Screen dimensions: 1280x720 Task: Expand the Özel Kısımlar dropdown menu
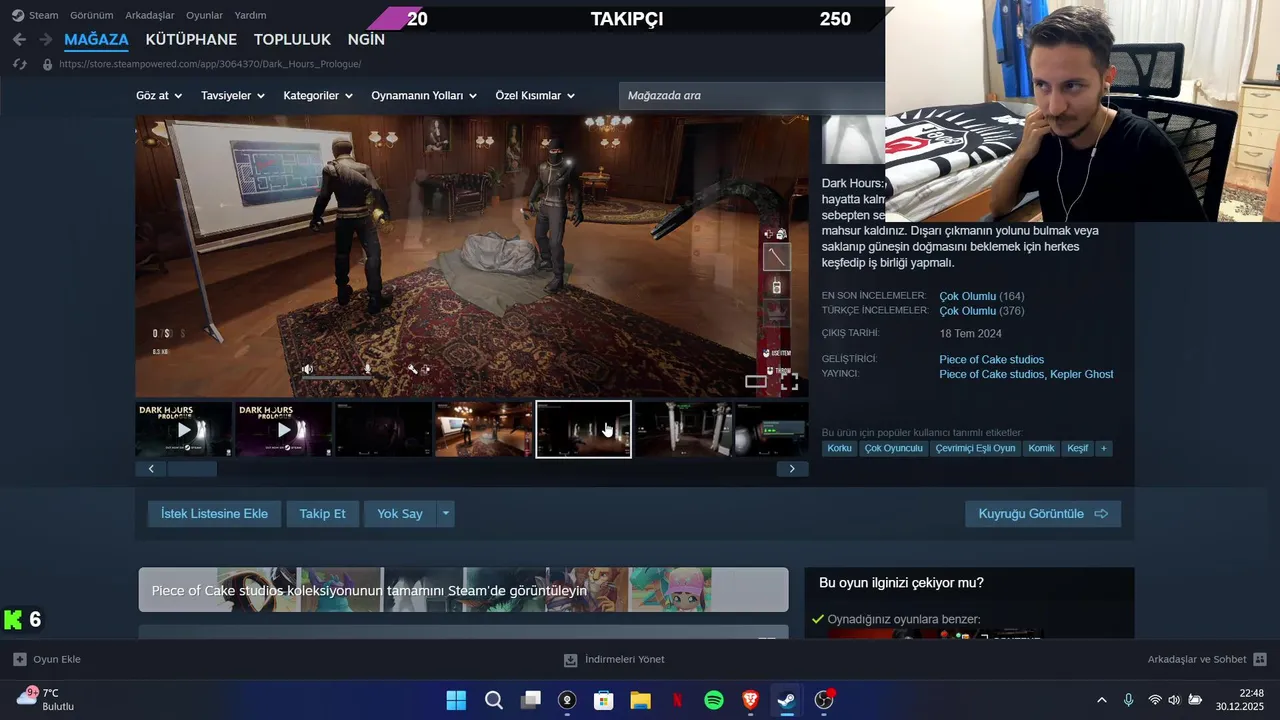click(x=535, y=96)
